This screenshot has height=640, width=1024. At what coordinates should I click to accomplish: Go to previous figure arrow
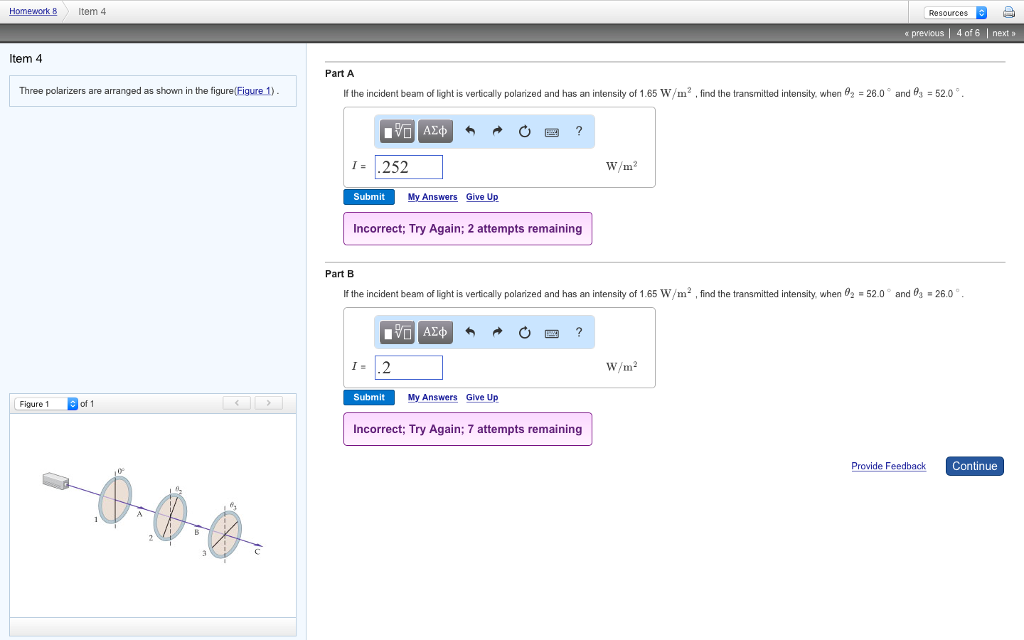[236, 403]
